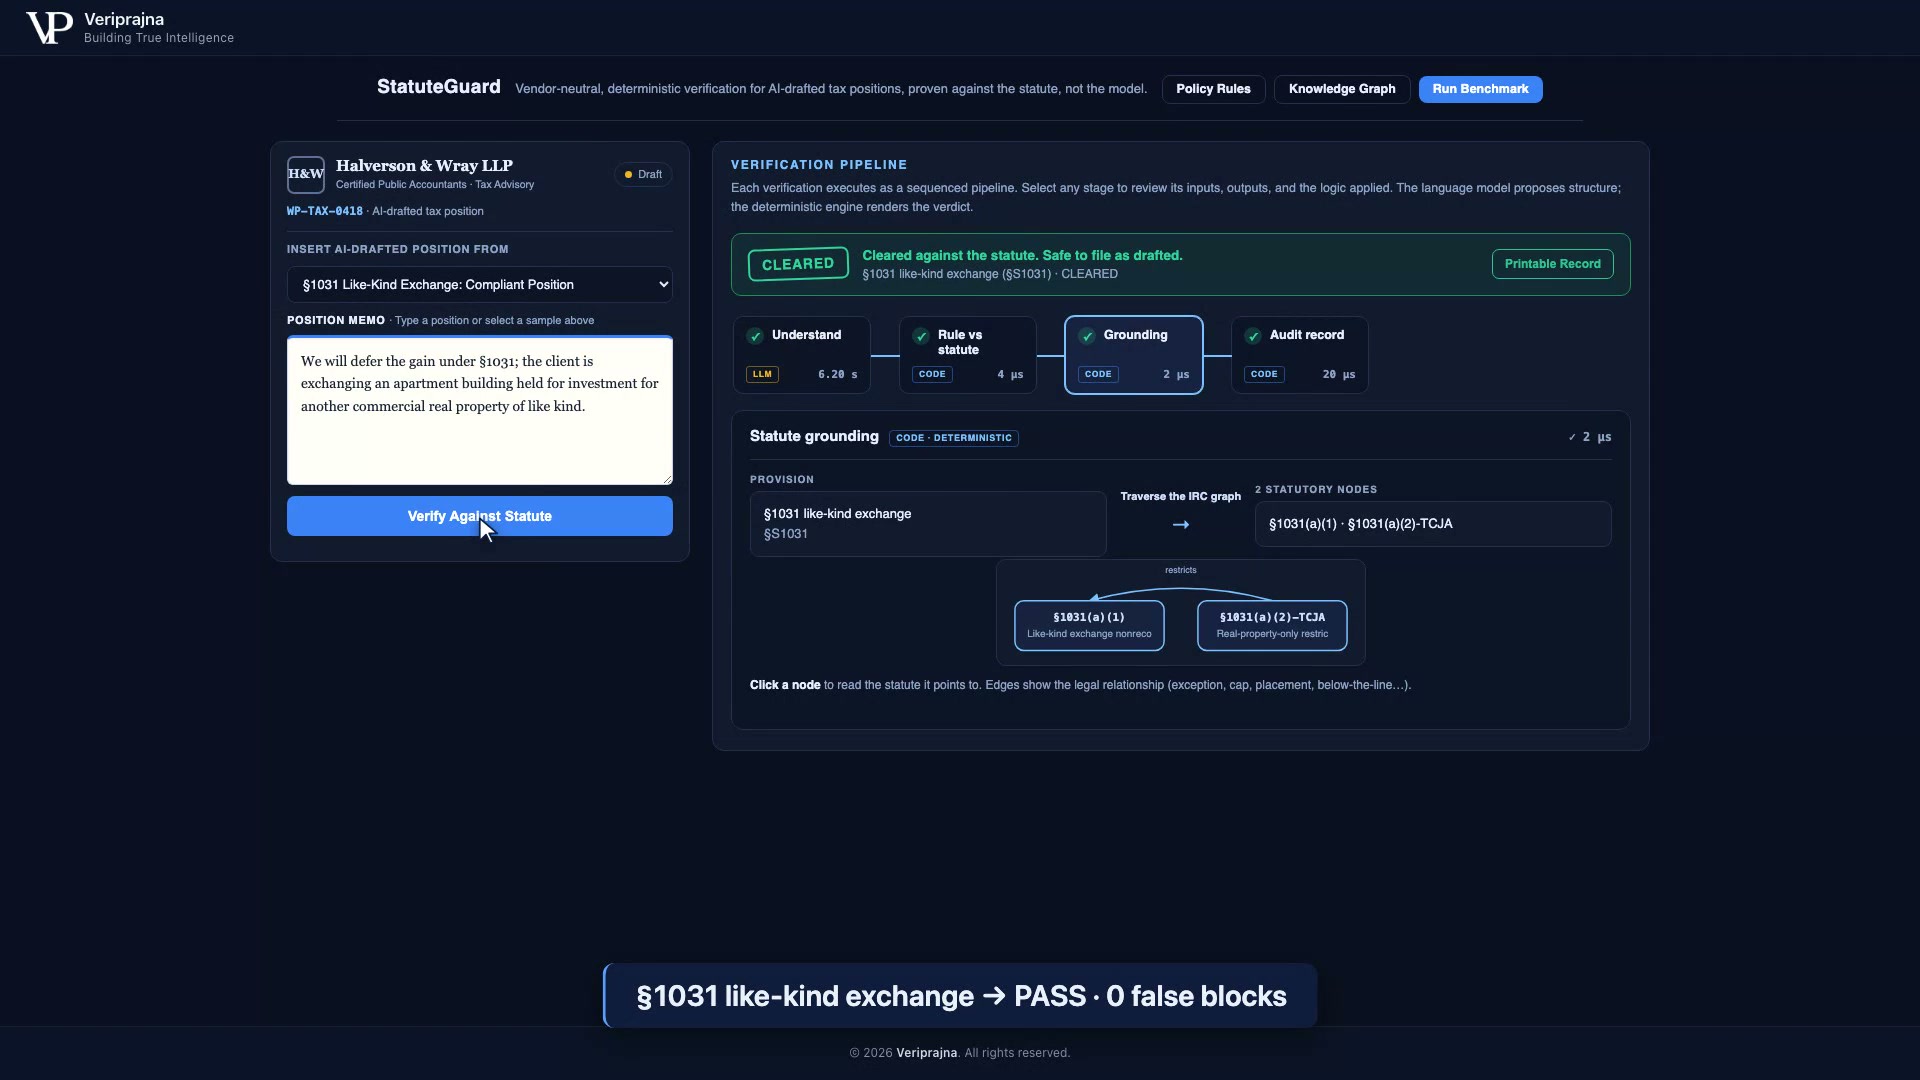Click the Audit record checkmark icon

pyautogui.click(x=1254, y=336)
